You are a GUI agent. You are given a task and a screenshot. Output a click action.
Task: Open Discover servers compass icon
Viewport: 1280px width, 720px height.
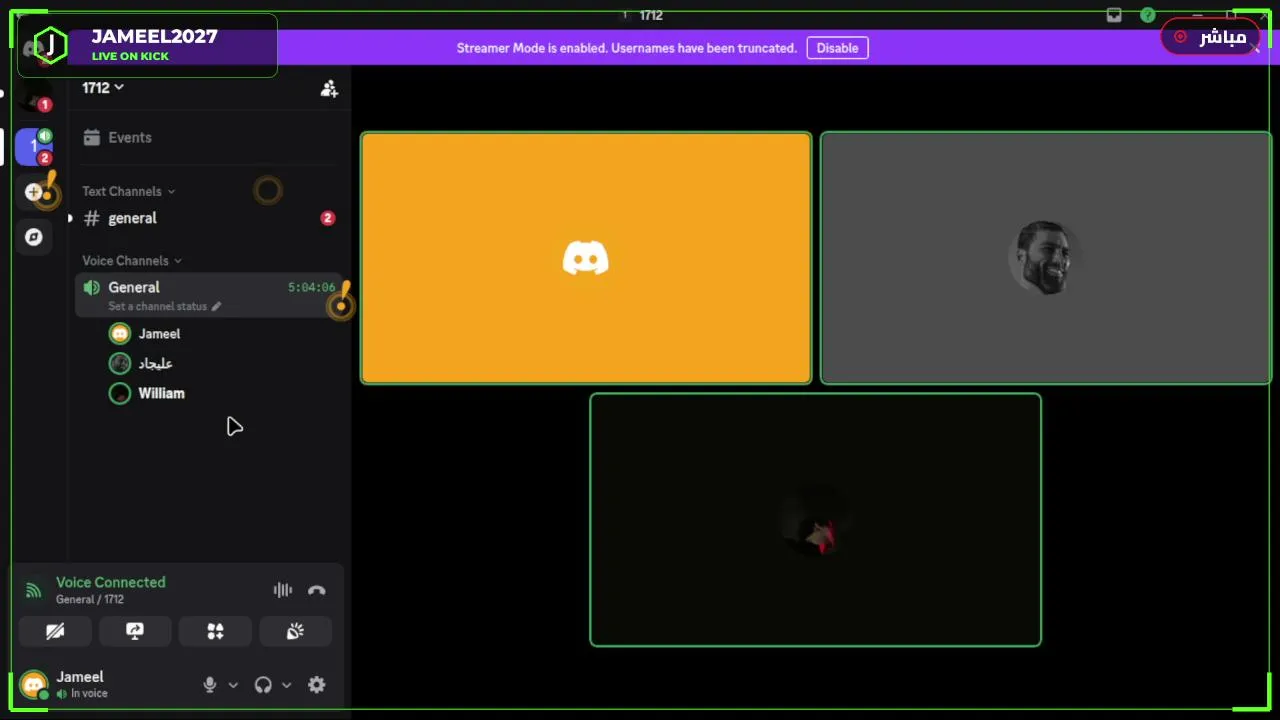click(x=34, y=237)
